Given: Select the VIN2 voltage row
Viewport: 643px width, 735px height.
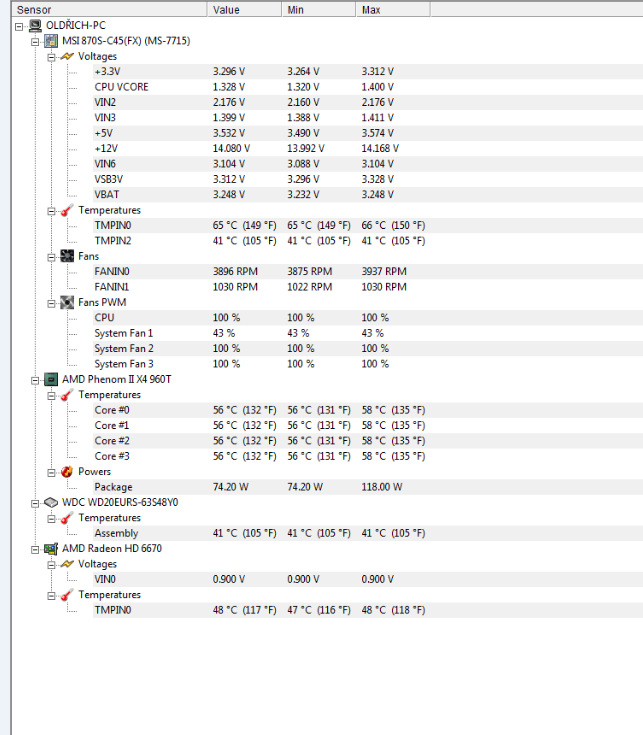Looking at the screenshot, I should click(368, 102).
